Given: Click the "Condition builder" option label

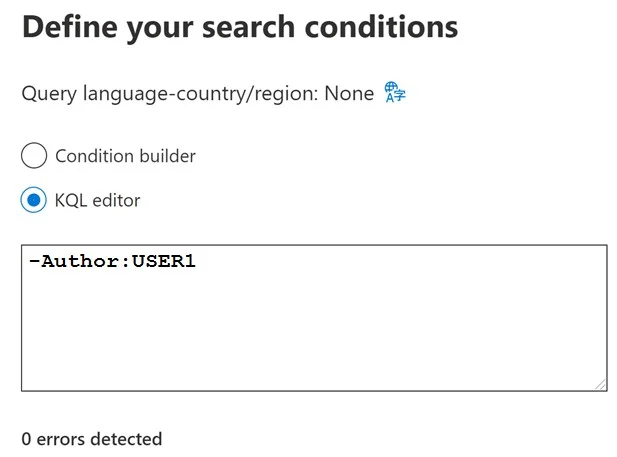Looking at the screenshot, I should 126,156.
